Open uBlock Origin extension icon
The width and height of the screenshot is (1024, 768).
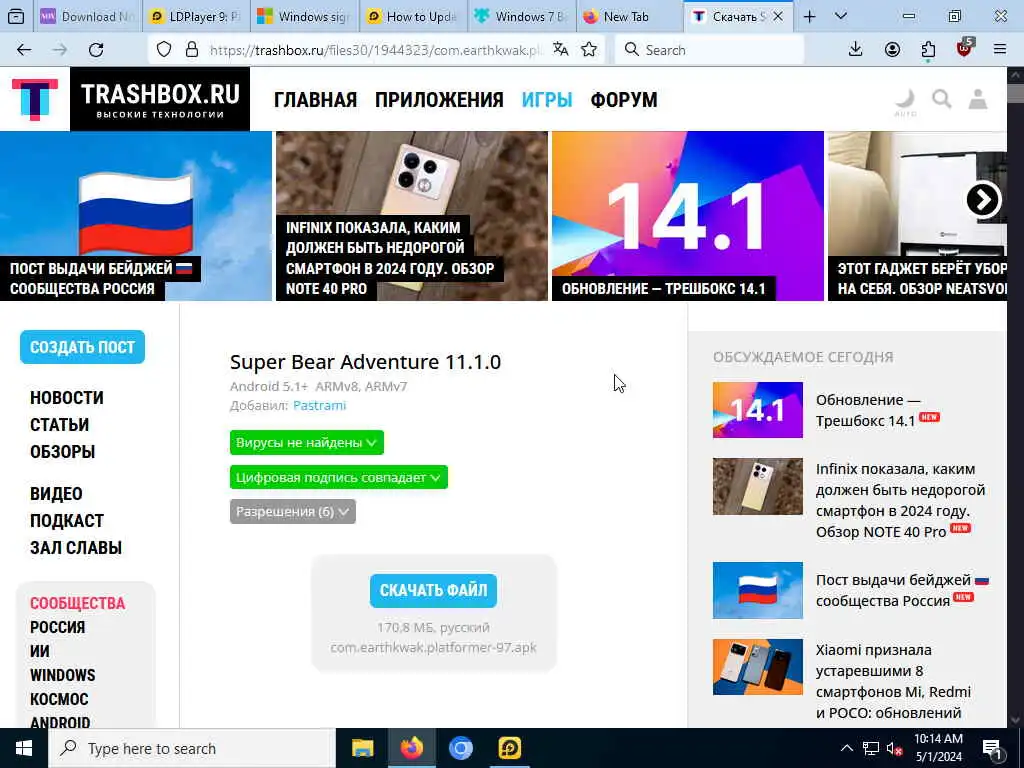pyautogui.click(x=965, y=48)
